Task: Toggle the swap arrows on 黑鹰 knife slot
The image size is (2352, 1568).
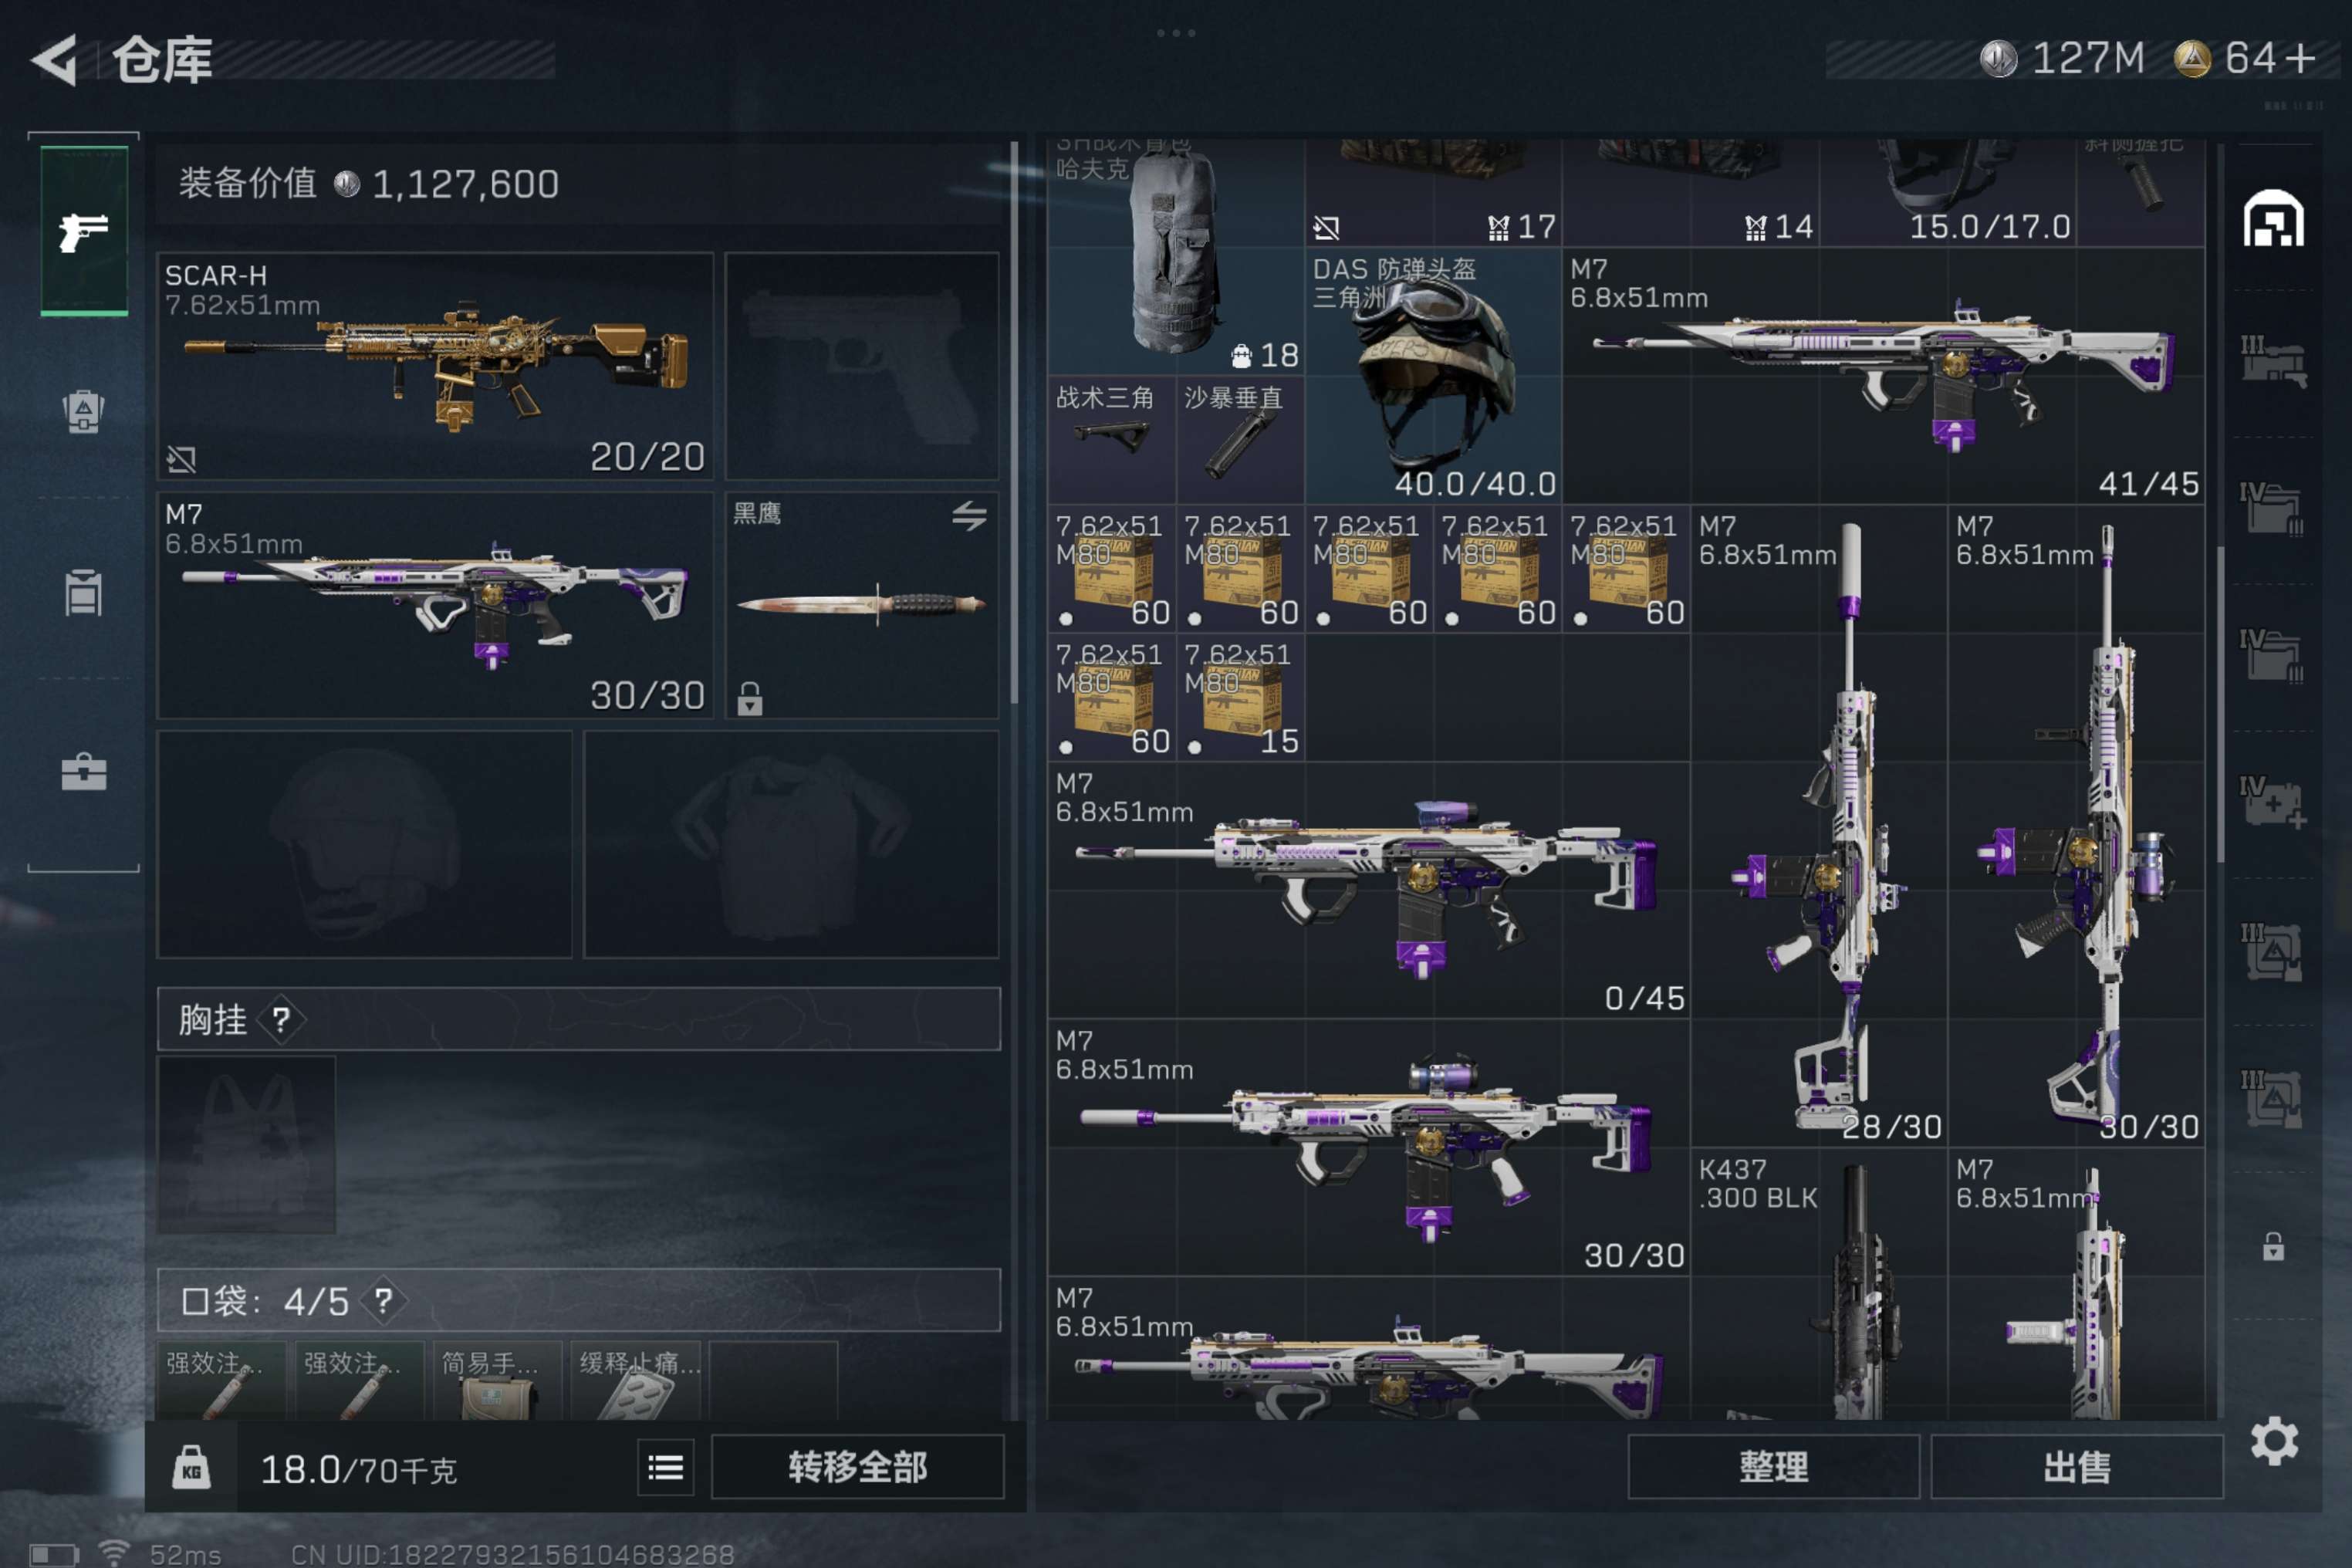Action: (968, 516)
